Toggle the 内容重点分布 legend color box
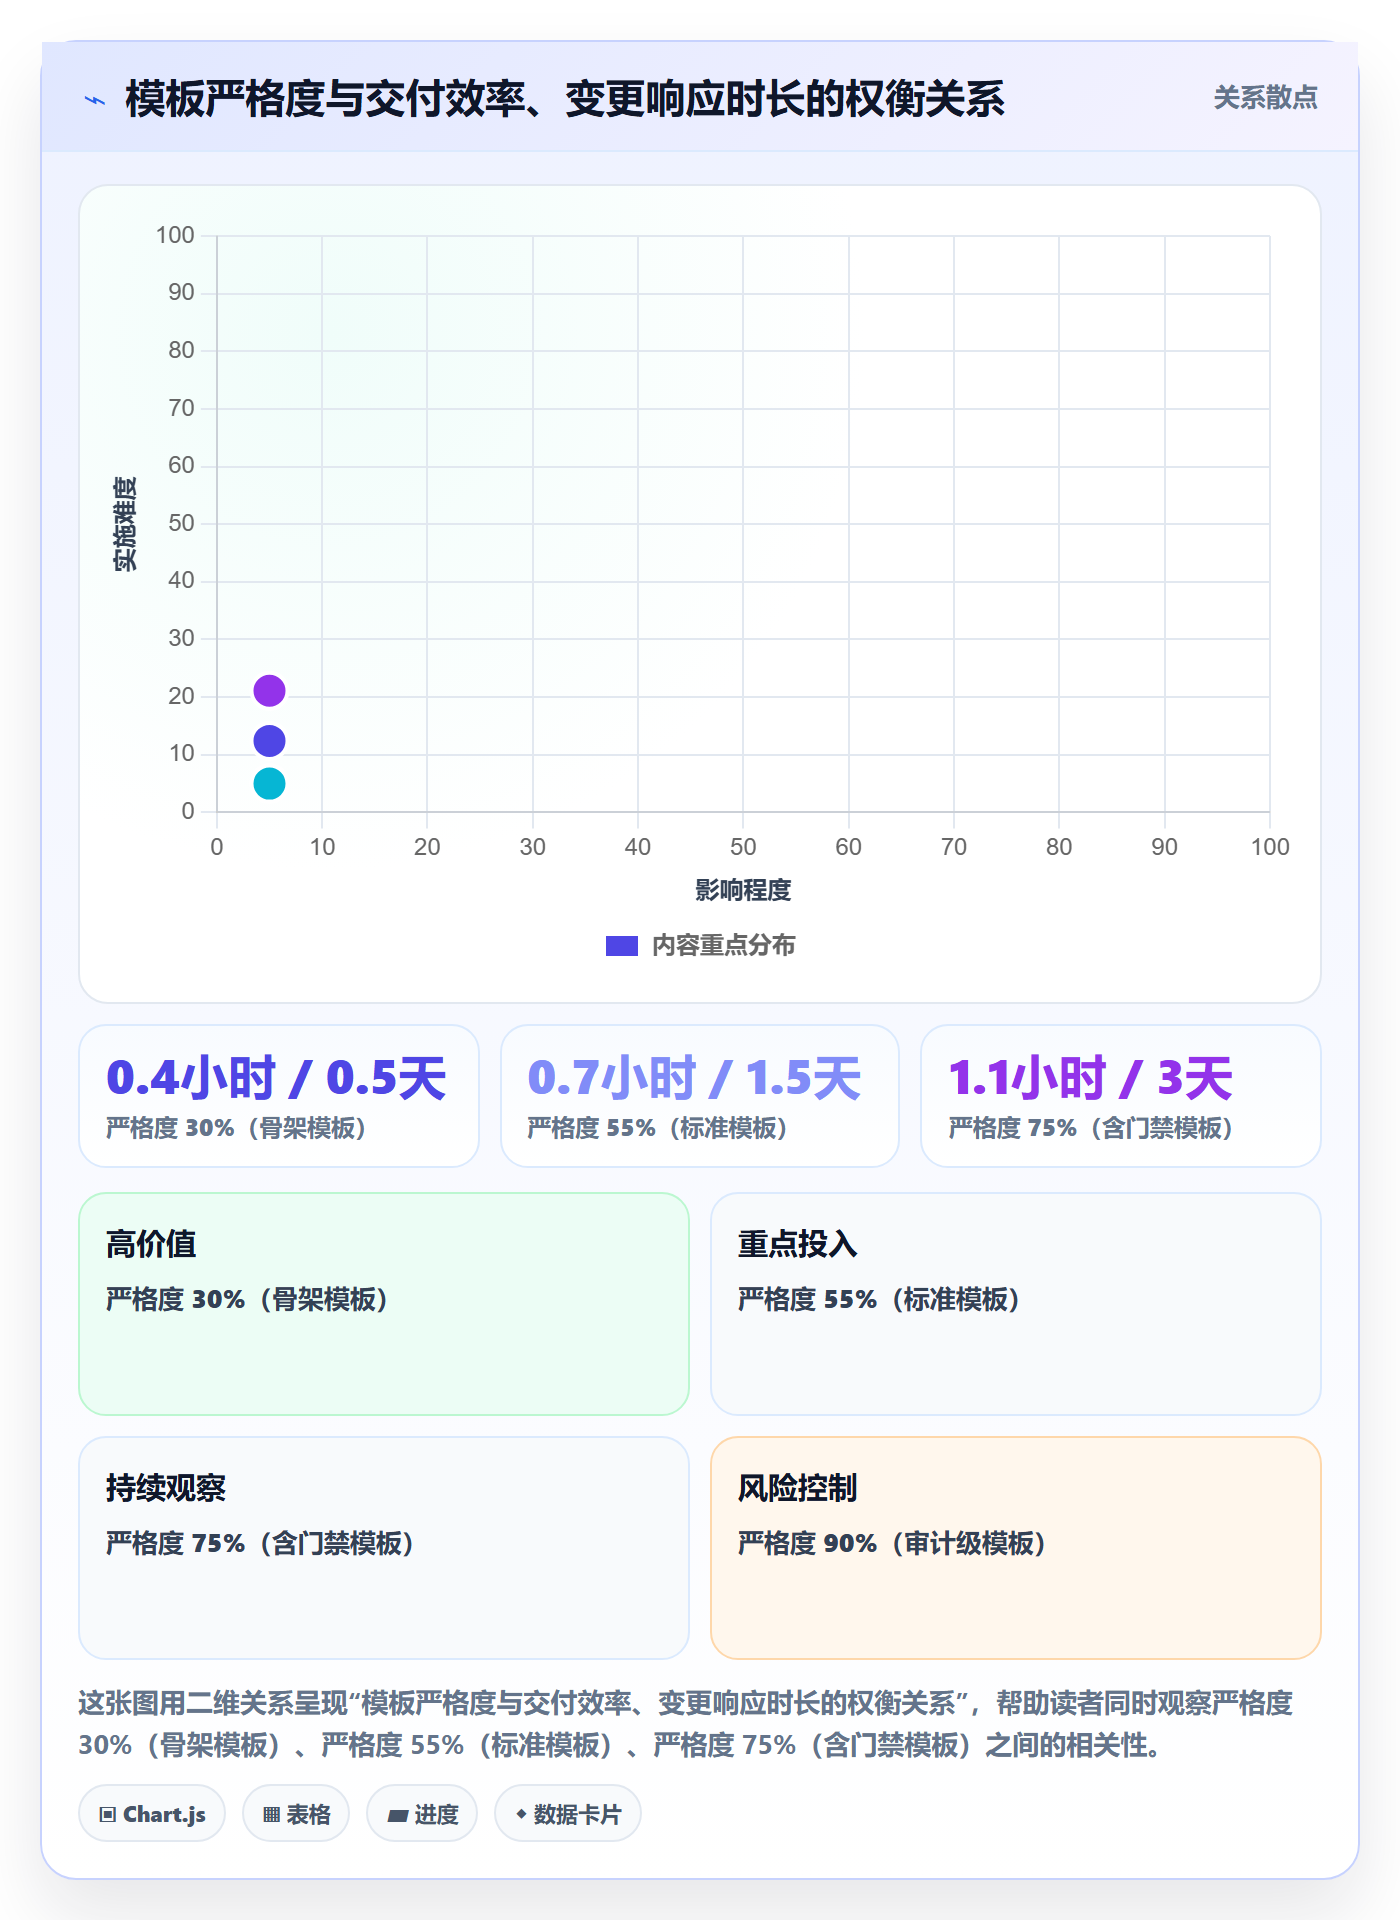This screenshot has width=1400, height=1920. 622,945
